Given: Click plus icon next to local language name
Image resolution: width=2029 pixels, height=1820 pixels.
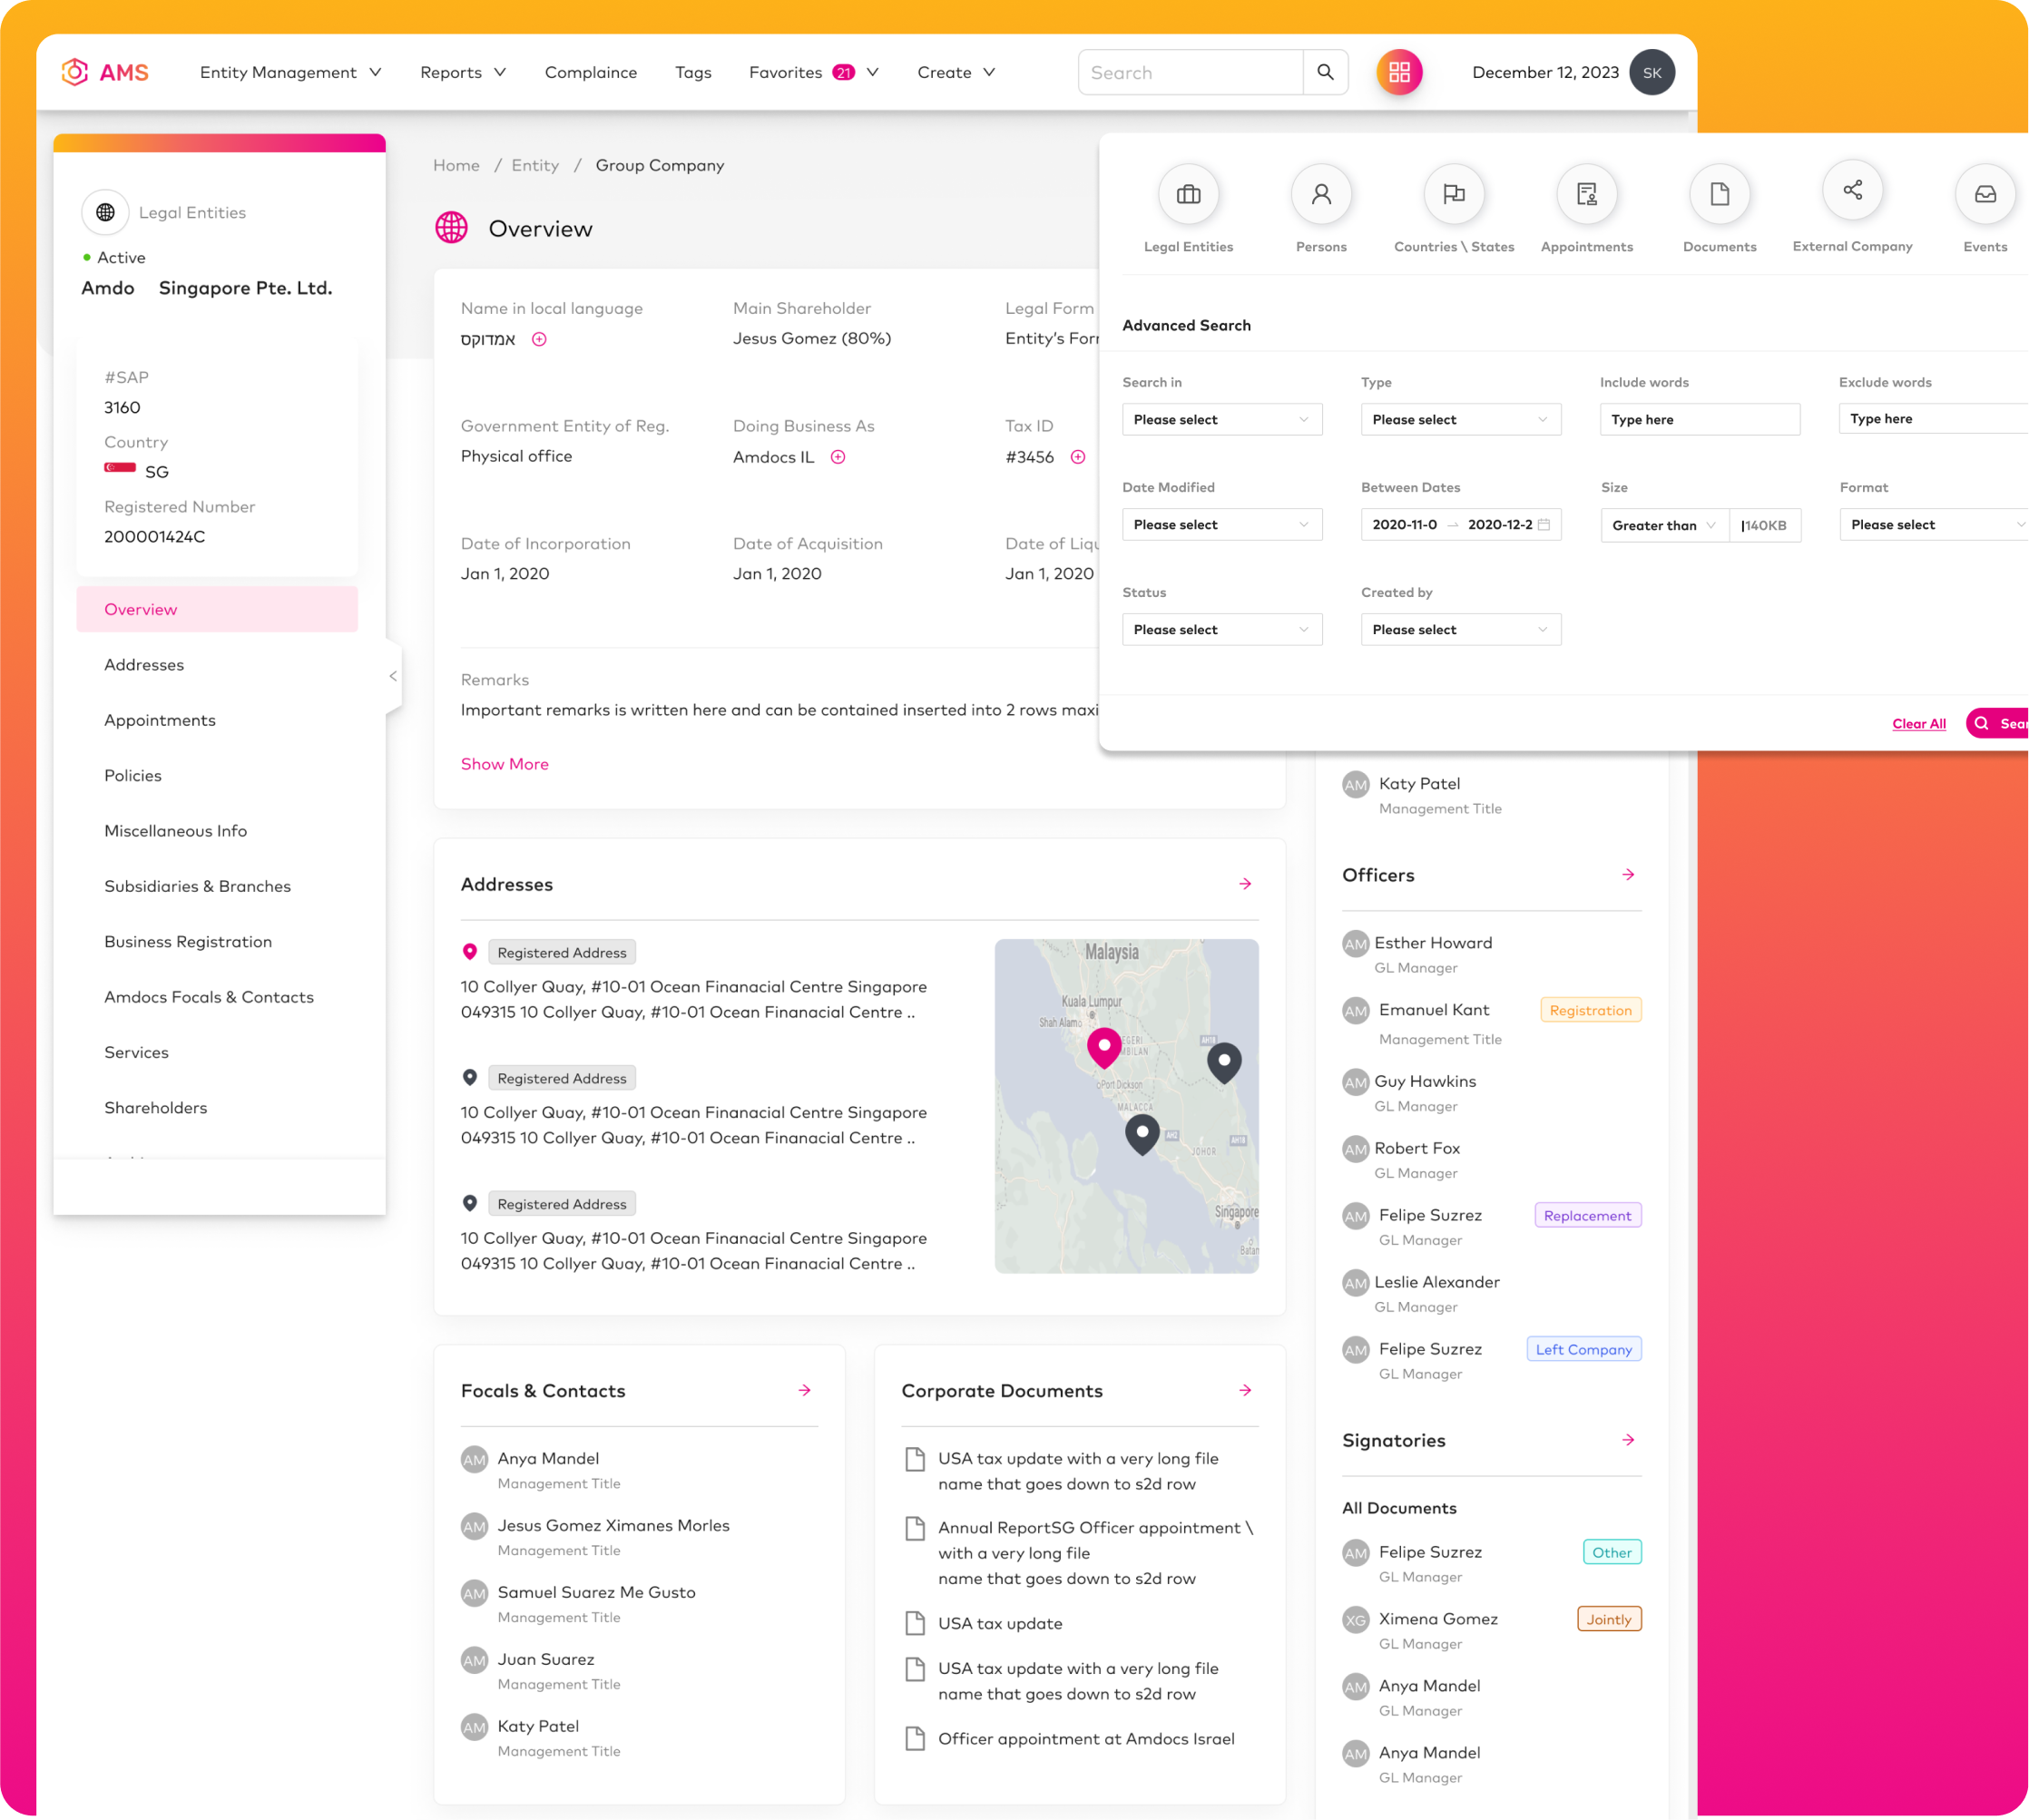Looking at the screenshot, I should pos(539,339).
